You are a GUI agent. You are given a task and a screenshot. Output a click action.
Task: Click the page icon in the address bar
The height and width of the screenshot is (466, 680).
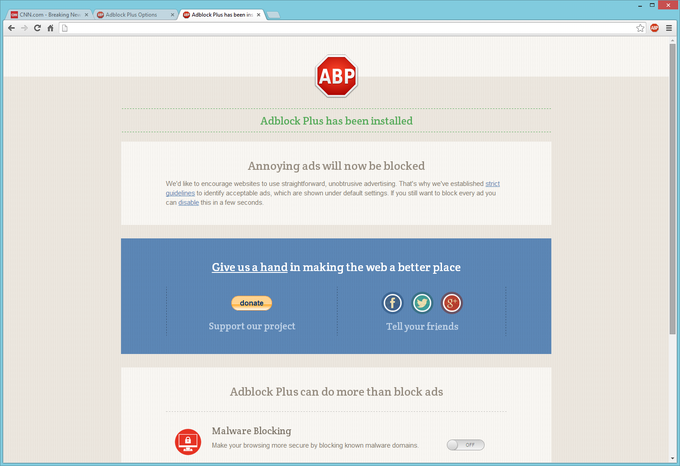point(65,28)
